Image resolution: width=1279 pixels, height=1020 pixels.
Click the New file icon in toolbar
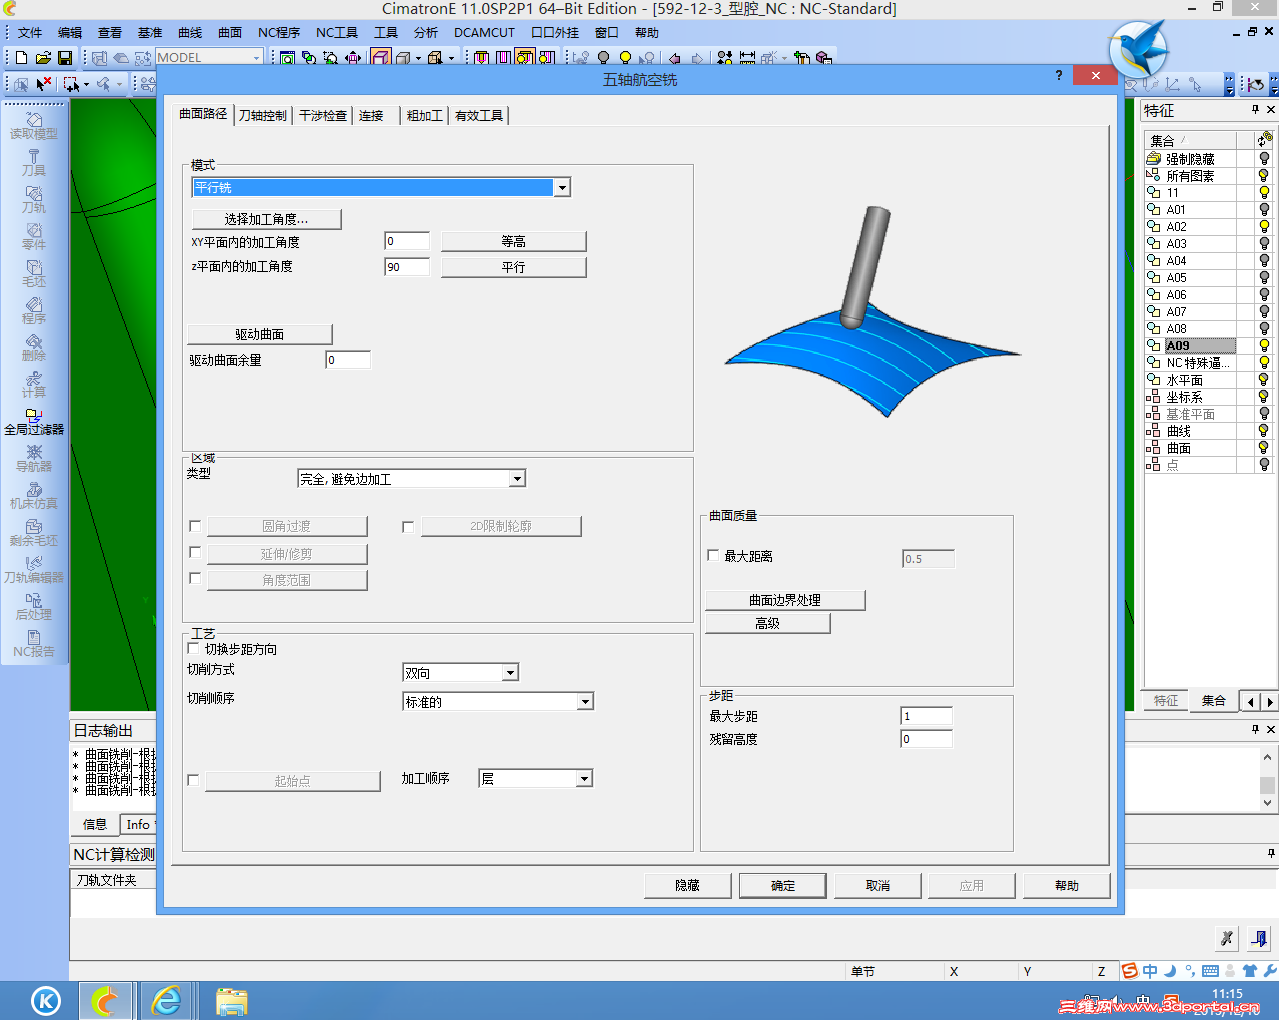[21, 58]
